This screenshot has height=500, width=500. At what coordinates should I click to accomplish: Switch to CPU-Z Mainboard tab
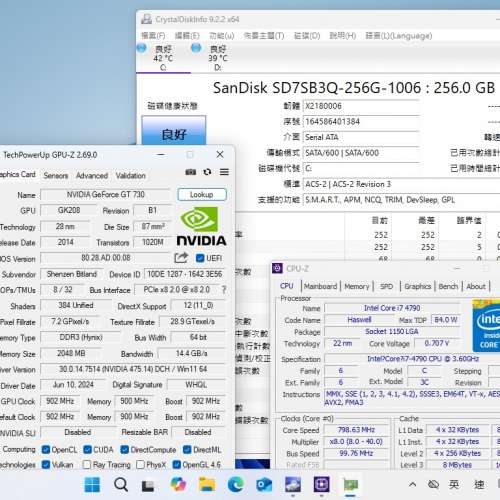(x=320, y=286)
